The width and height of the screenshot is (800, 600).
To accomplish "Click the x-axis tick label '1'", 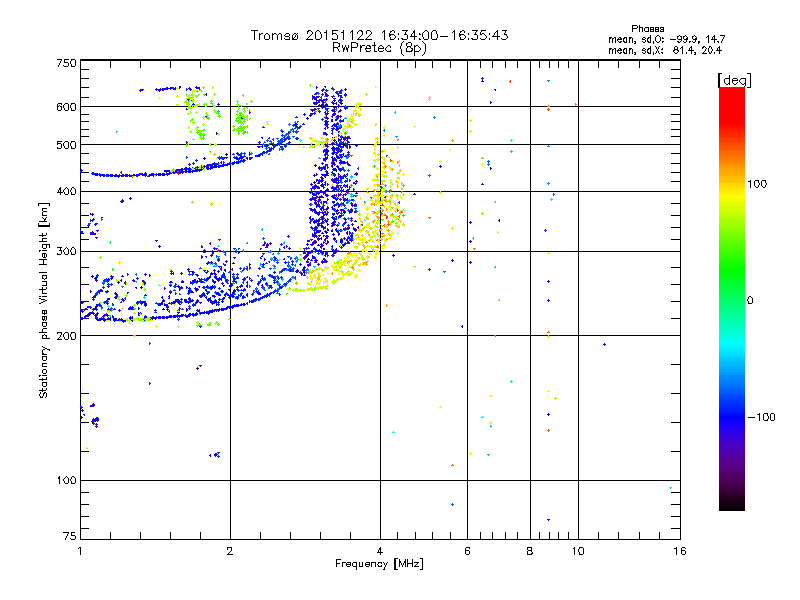I will tap(80, 551).
